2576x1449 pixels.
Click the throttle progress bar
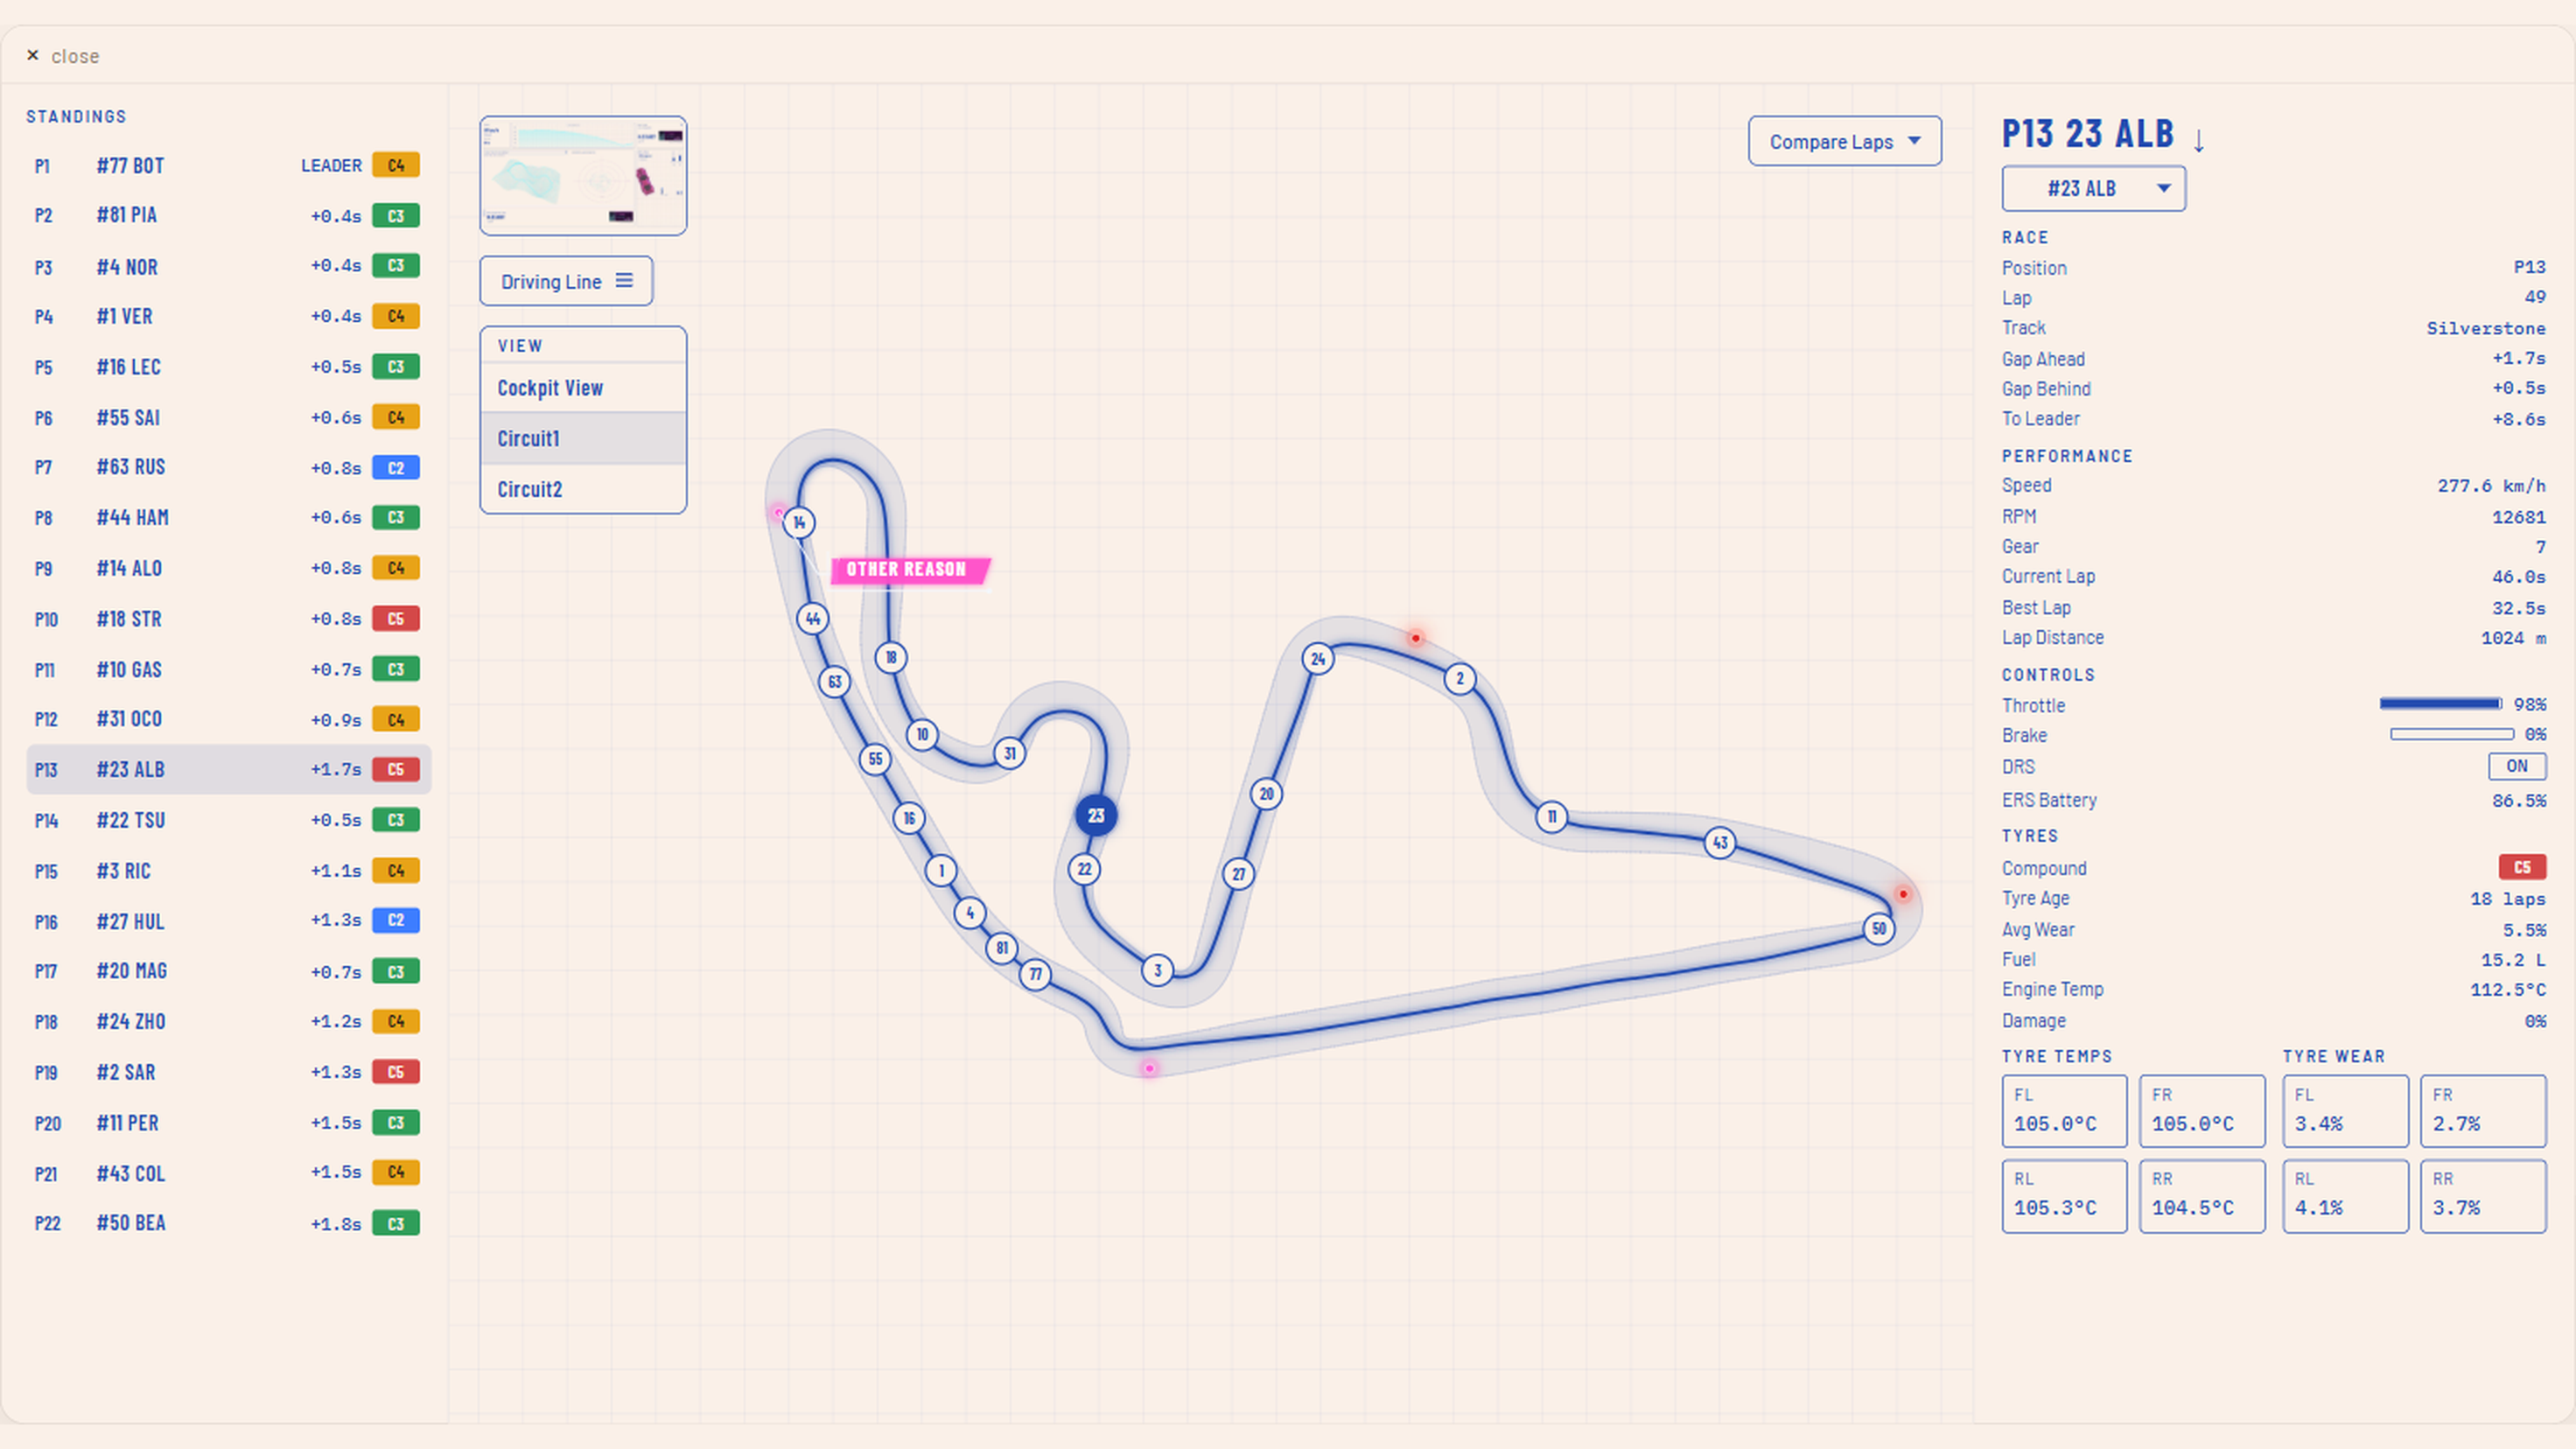point(2440,704)
